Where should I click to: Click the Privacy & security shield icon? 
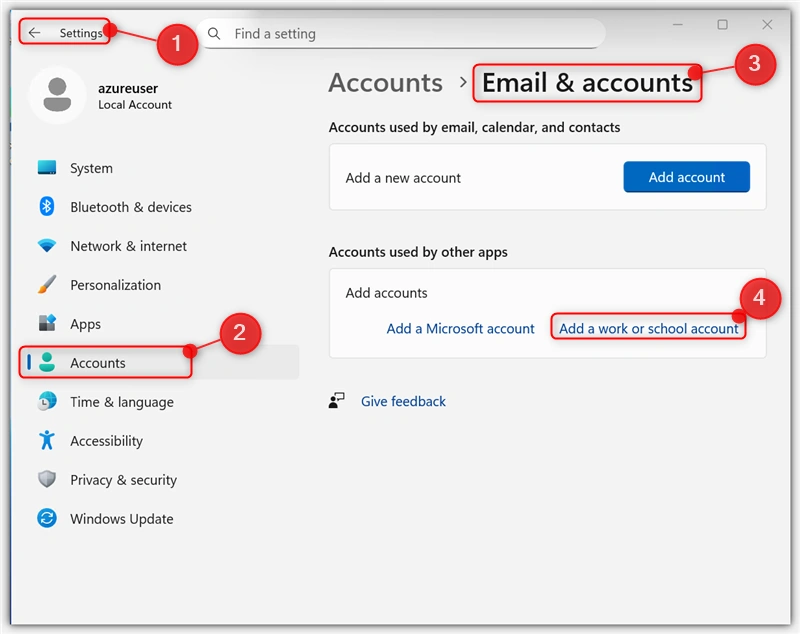[47, 479]
